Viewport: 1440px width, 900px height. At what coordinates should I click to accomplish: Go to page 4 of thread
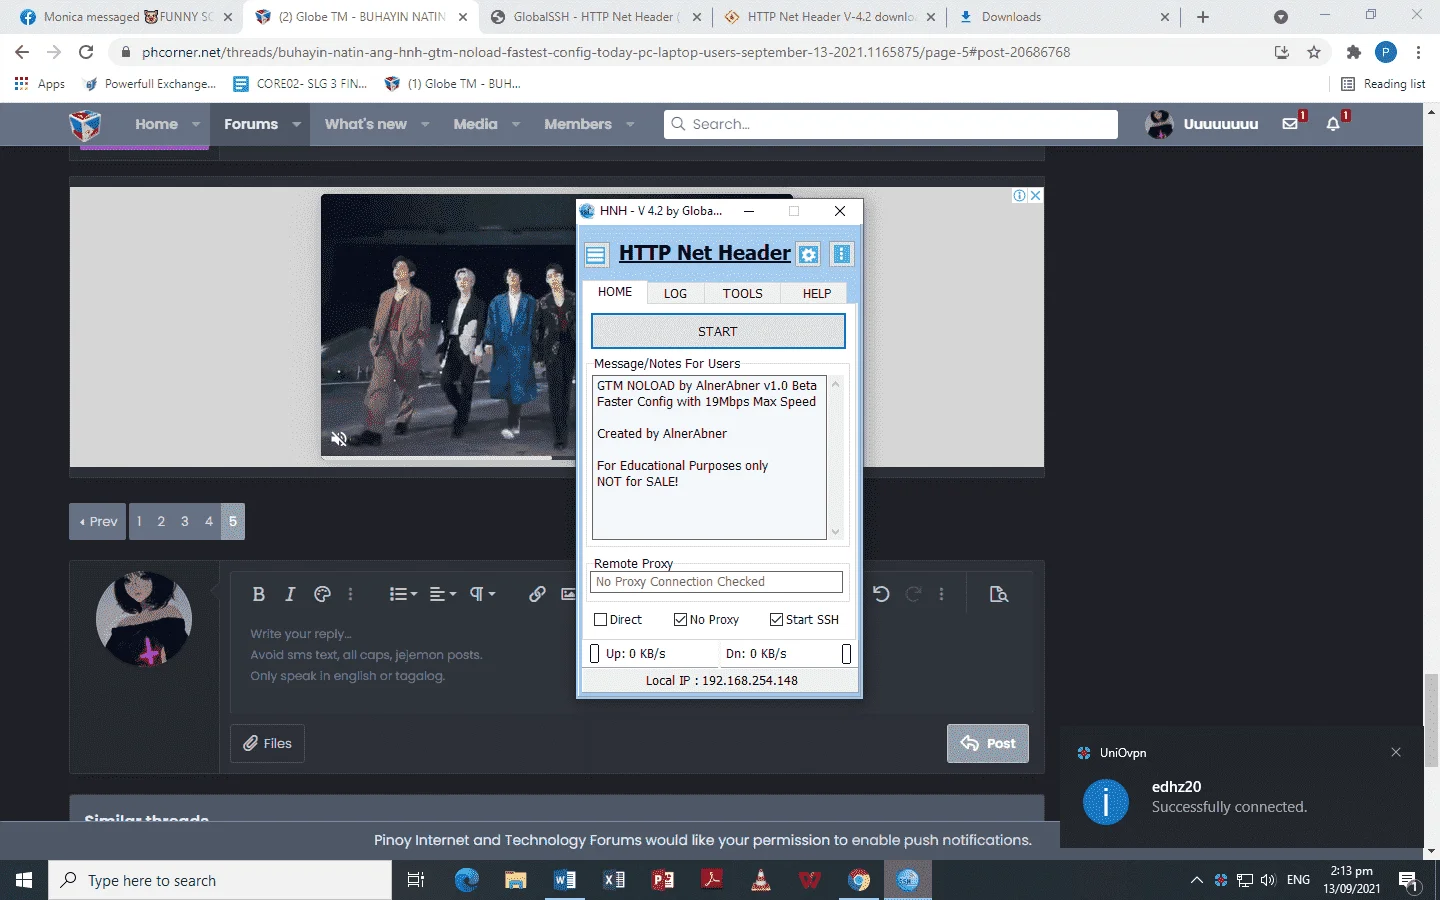209,521
